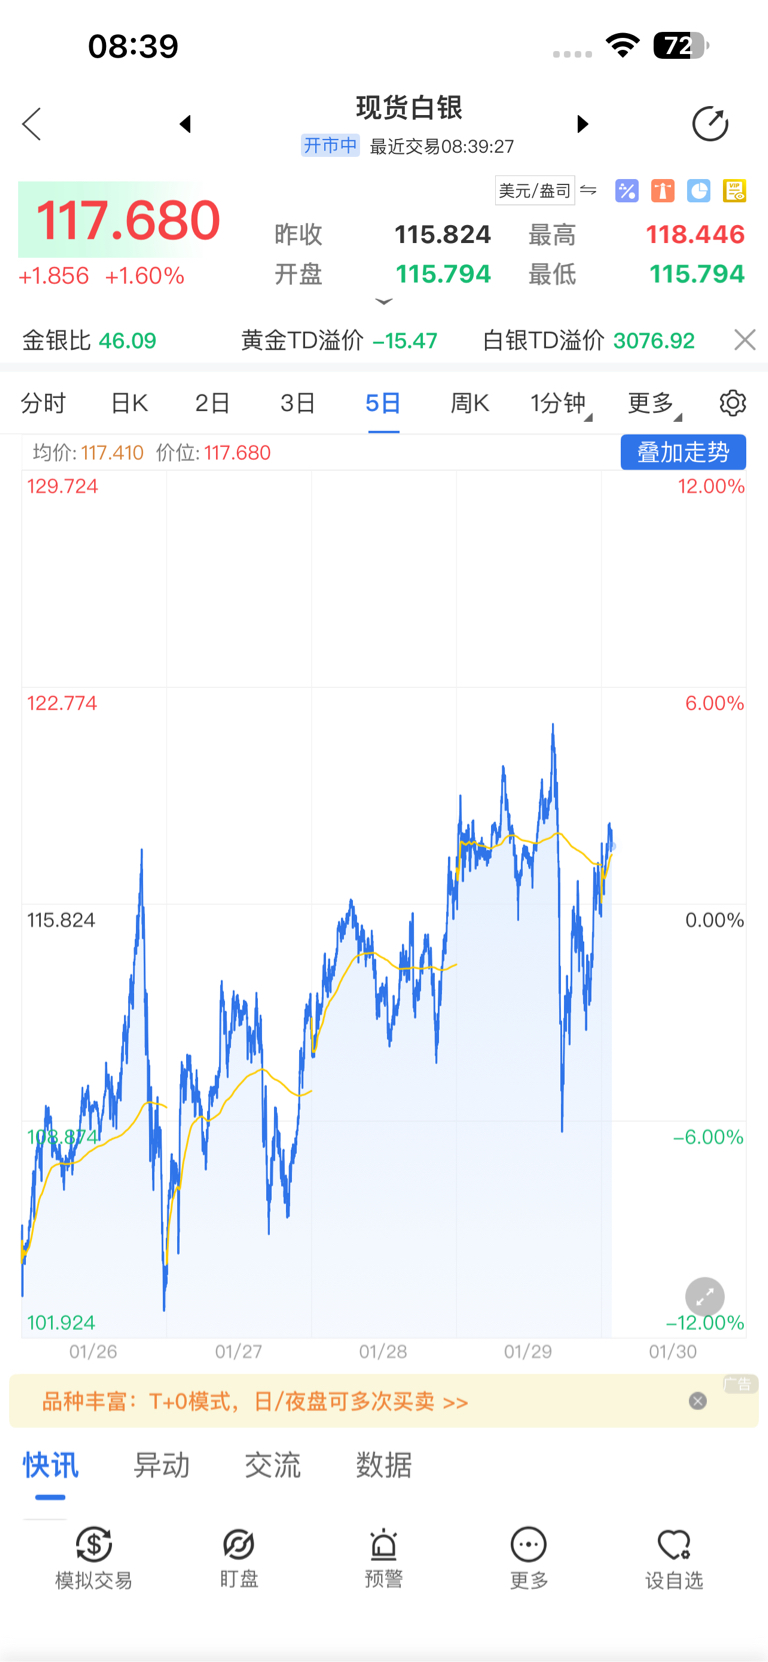Open the T+0模式 promotional banner link

tap(255, 1402)
